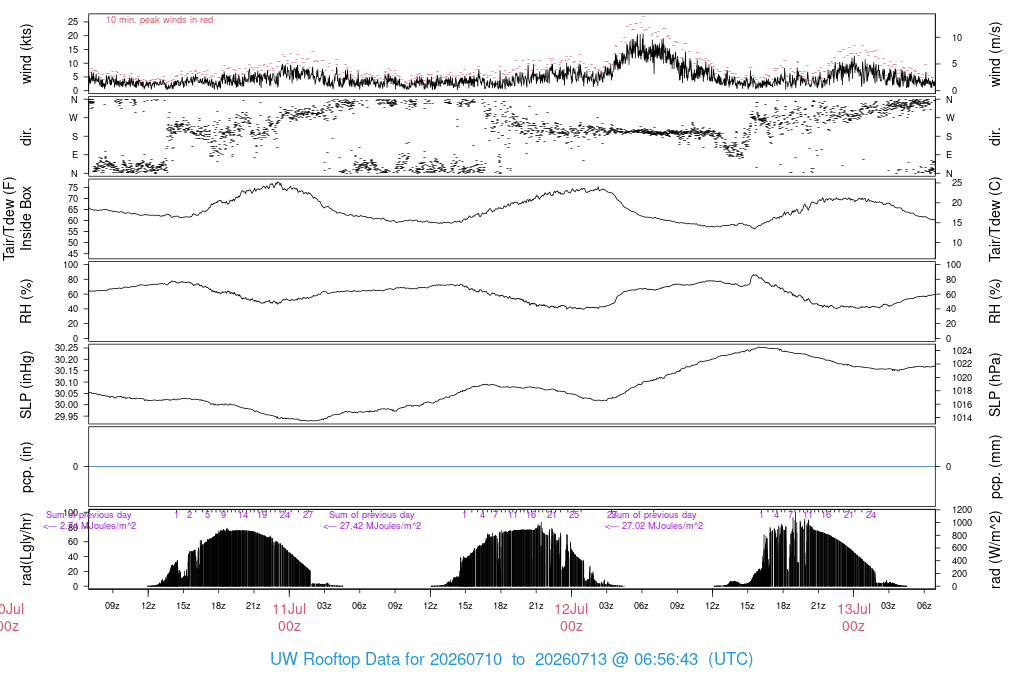Click the "SLP (hPa)" axis label
Viewport: 1024px width, 700px height.
(x=995, y=385)
